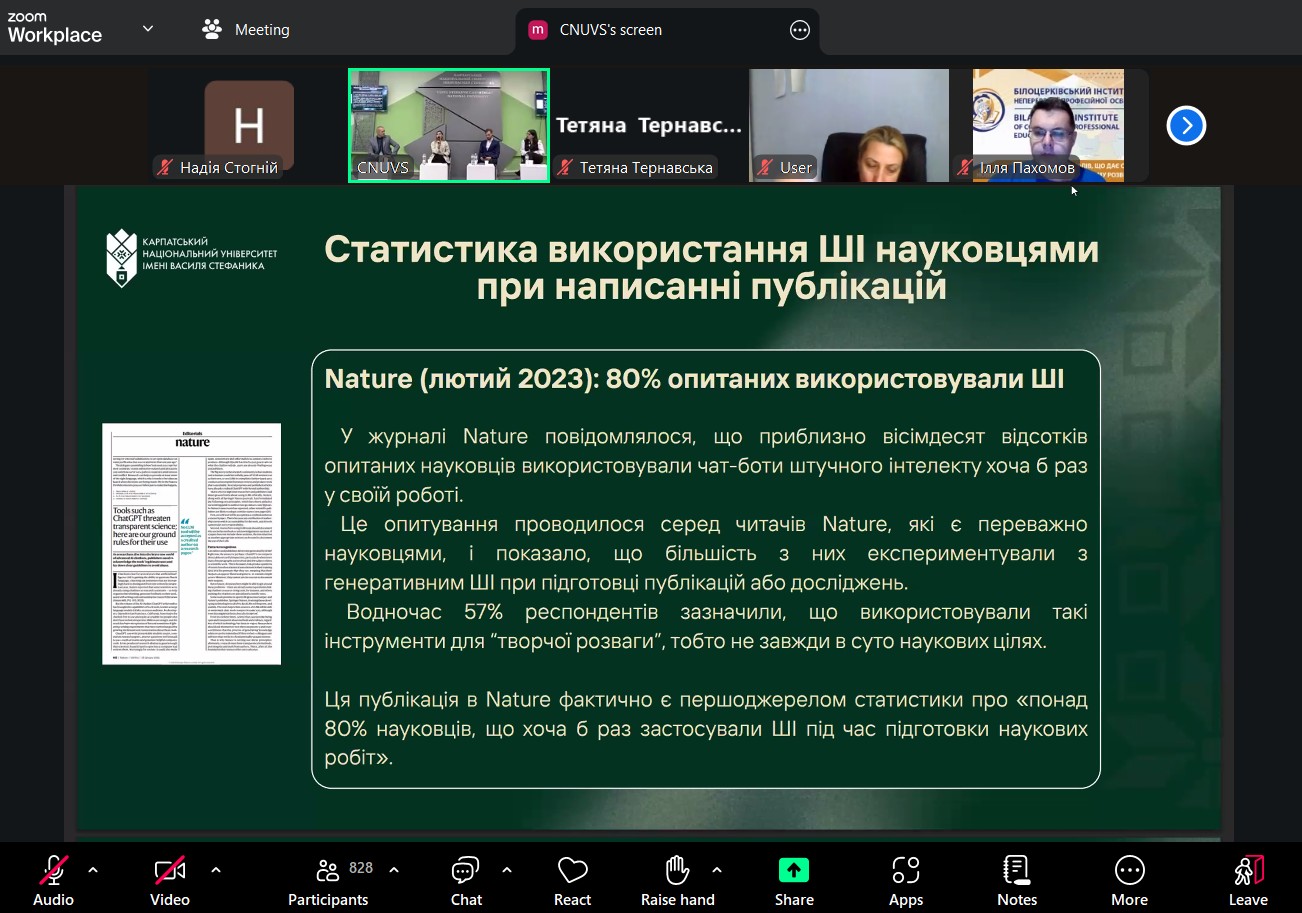Toggle the muted mic on Тетяна Тернавська's tile
The image size is (1302, 913).
click(565, 168)
